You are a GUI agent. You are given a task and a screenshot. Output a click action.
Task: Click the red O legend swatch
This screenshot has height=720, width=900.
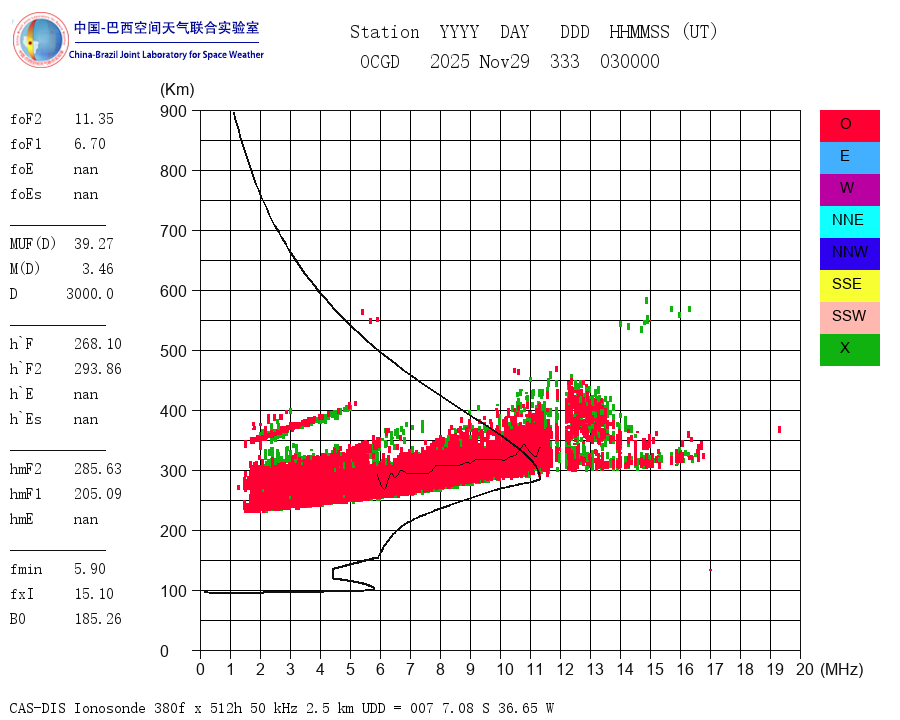click(x=849, y=126)
